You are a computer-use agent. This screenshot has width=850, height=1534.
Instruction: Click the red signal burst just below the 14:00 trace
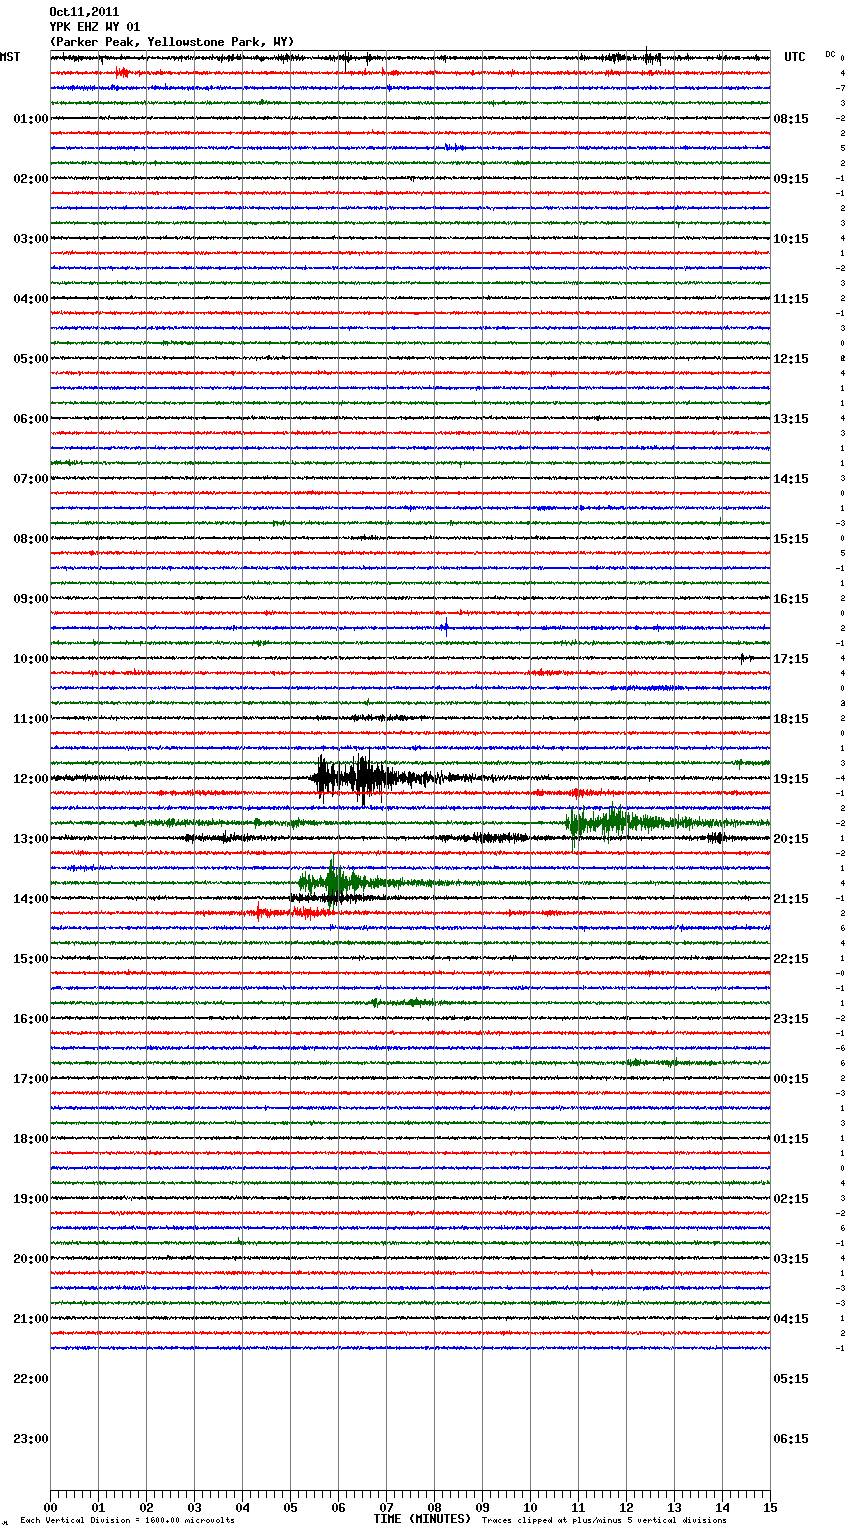point(292,912)
